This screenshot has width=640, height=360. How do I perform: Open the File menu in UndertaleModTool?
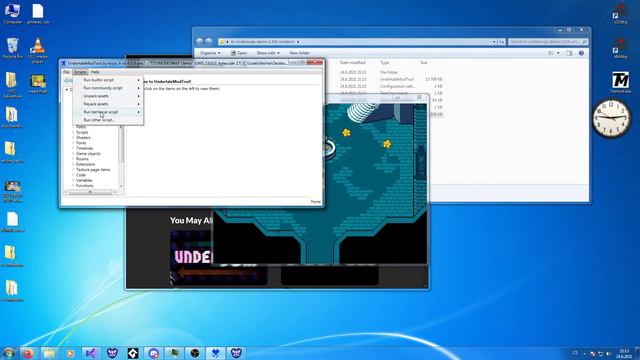coord(66,72)
